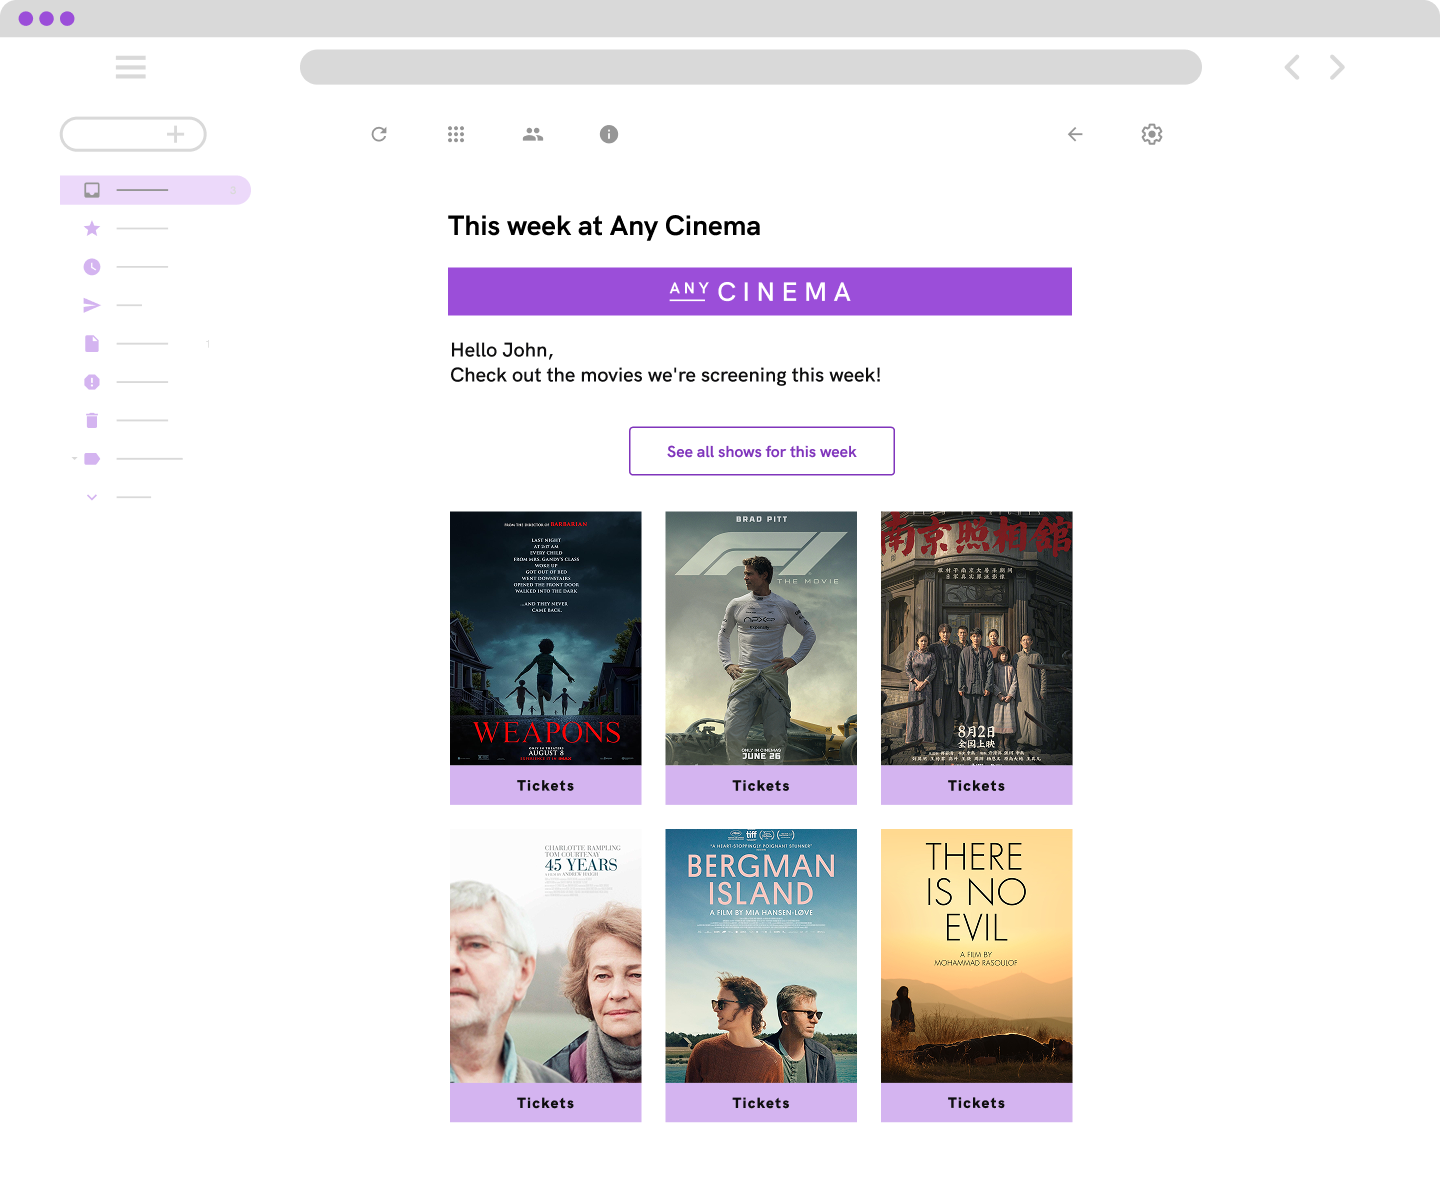The image size is (1440, 1186).
Task: Click See all shows for this week
Action: 762,451
